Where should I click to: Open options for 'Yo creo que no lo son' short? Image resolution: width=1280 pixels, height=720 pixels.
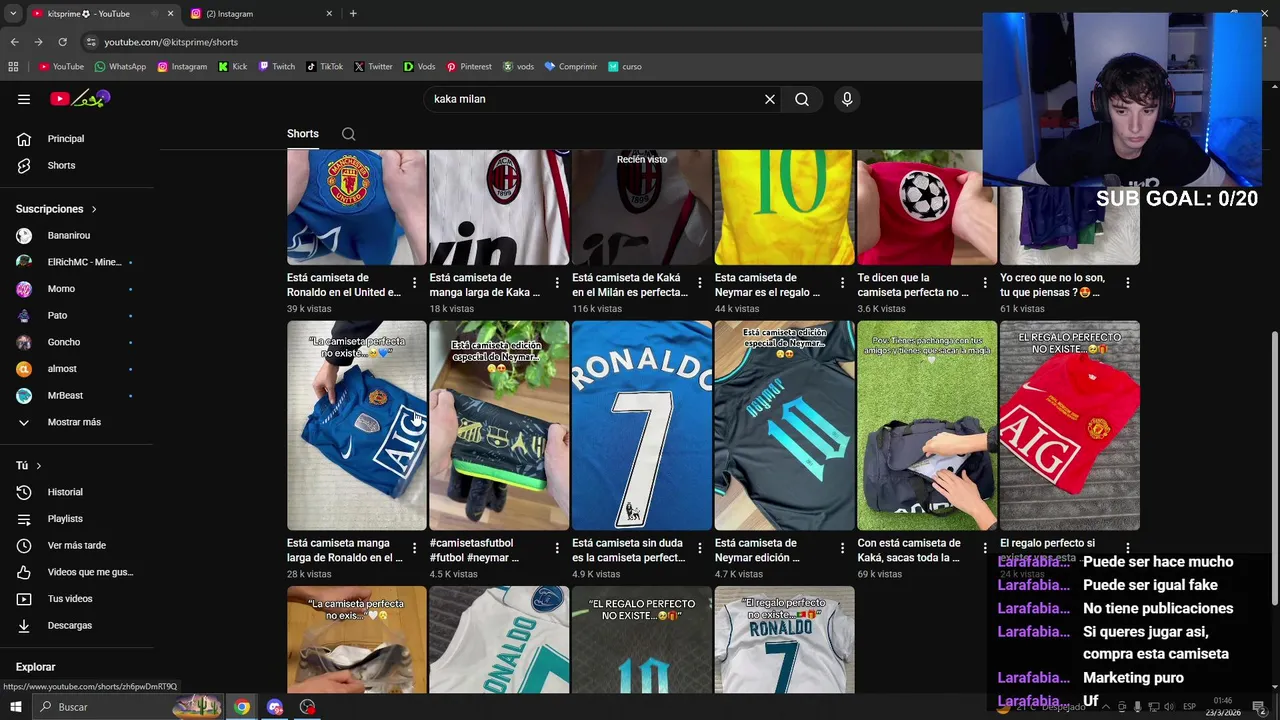tap(1127, 283)
